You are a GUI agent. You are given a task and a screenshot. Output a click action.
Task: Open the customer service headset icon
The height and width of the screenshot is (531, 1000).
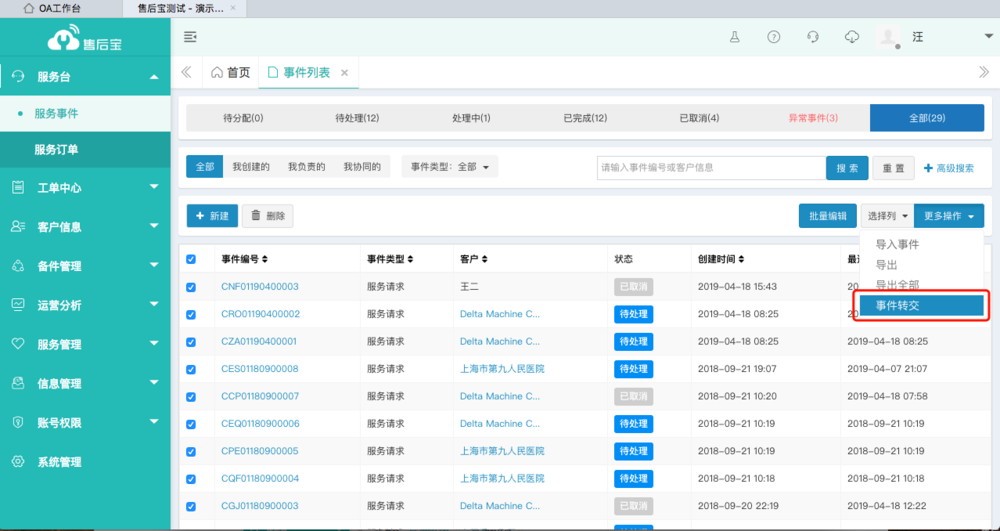812,37
